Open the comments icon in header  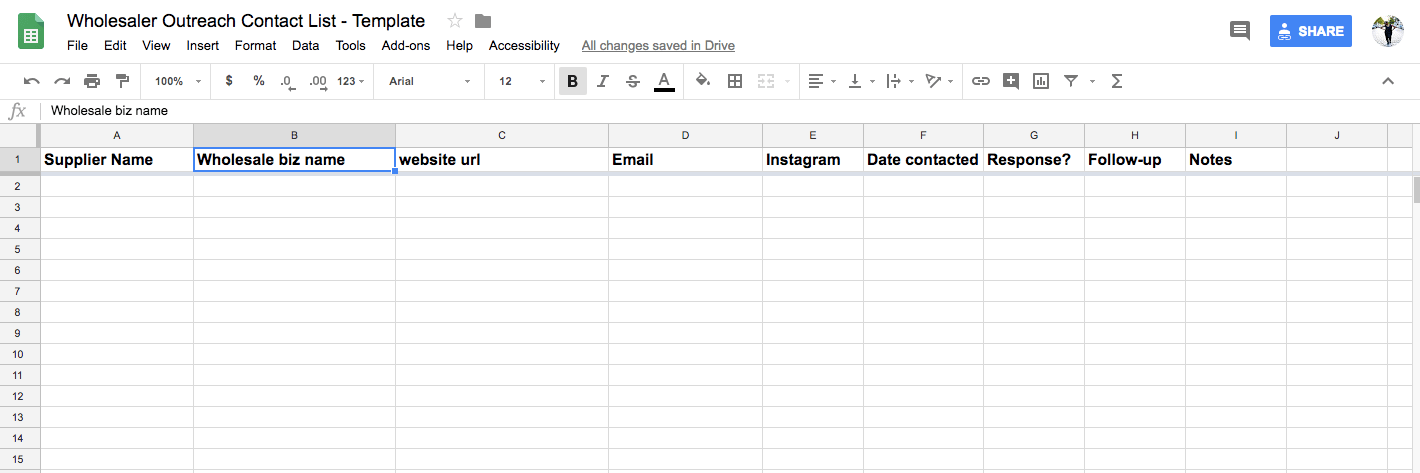point(1240,31)
